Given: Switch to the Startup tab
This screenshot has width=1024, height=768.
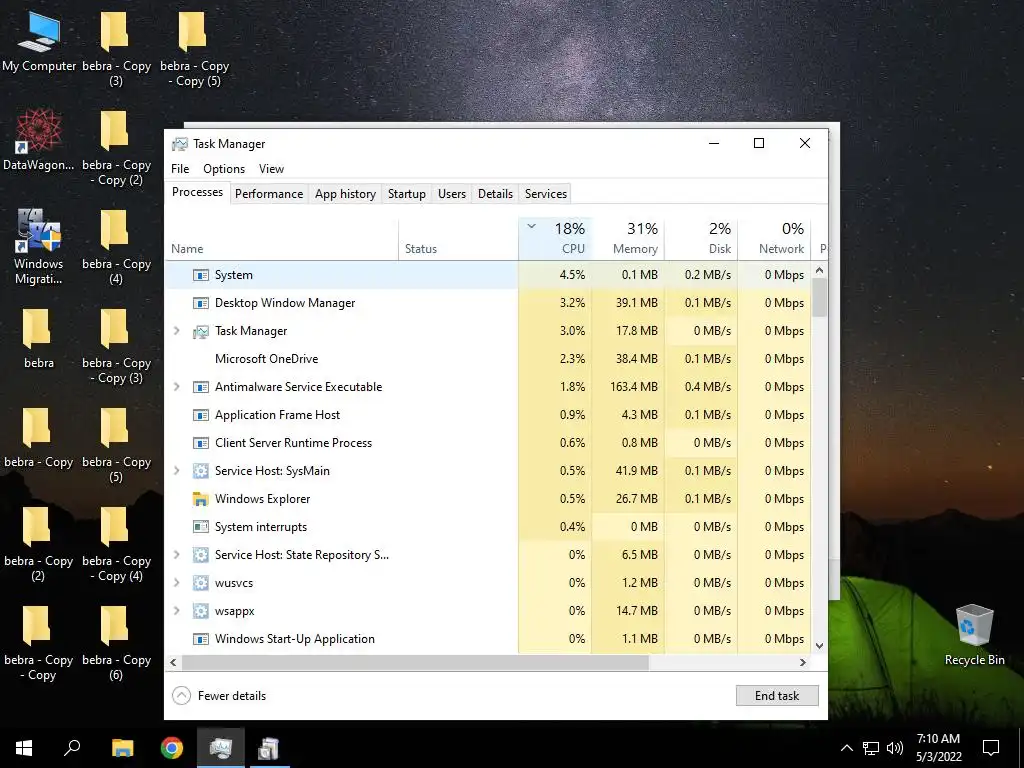Looking at the screenshot, I should (406, 194).
